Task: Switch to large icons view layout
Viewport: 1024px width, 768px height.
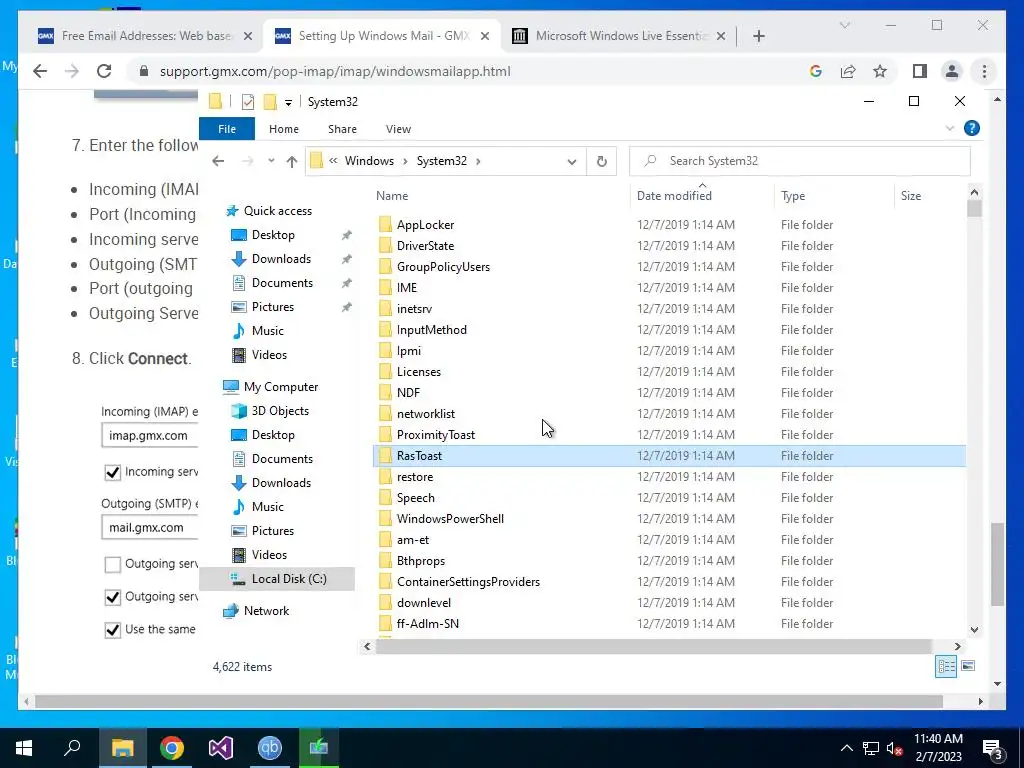Action: (968, 666)
